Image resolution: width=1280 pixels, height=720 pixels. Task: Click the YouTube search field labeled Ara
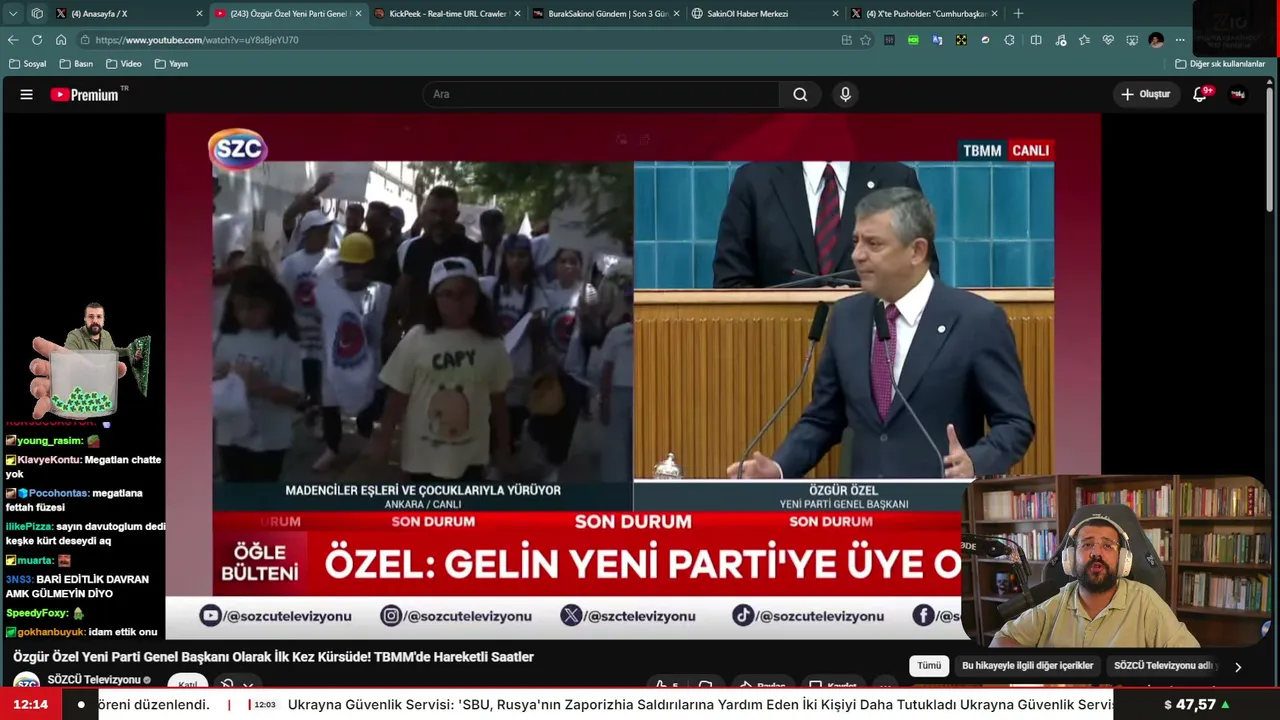[601, 94]
